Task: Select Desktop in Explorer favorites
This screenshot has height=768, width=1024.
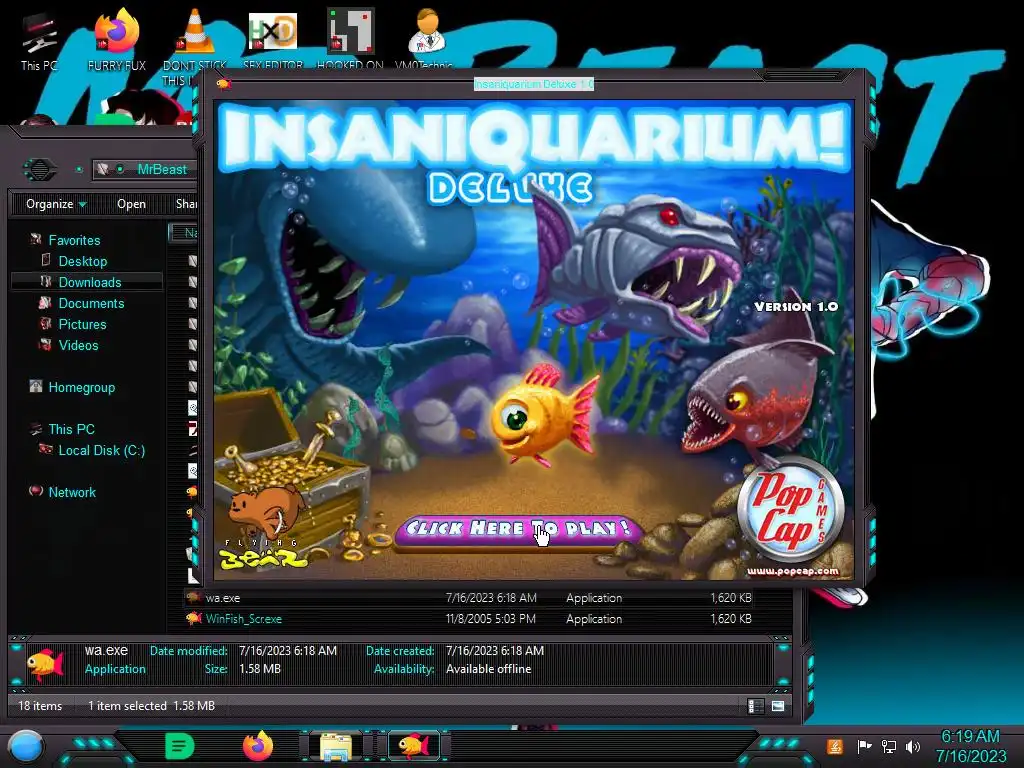Action: (x=82, y=261)
